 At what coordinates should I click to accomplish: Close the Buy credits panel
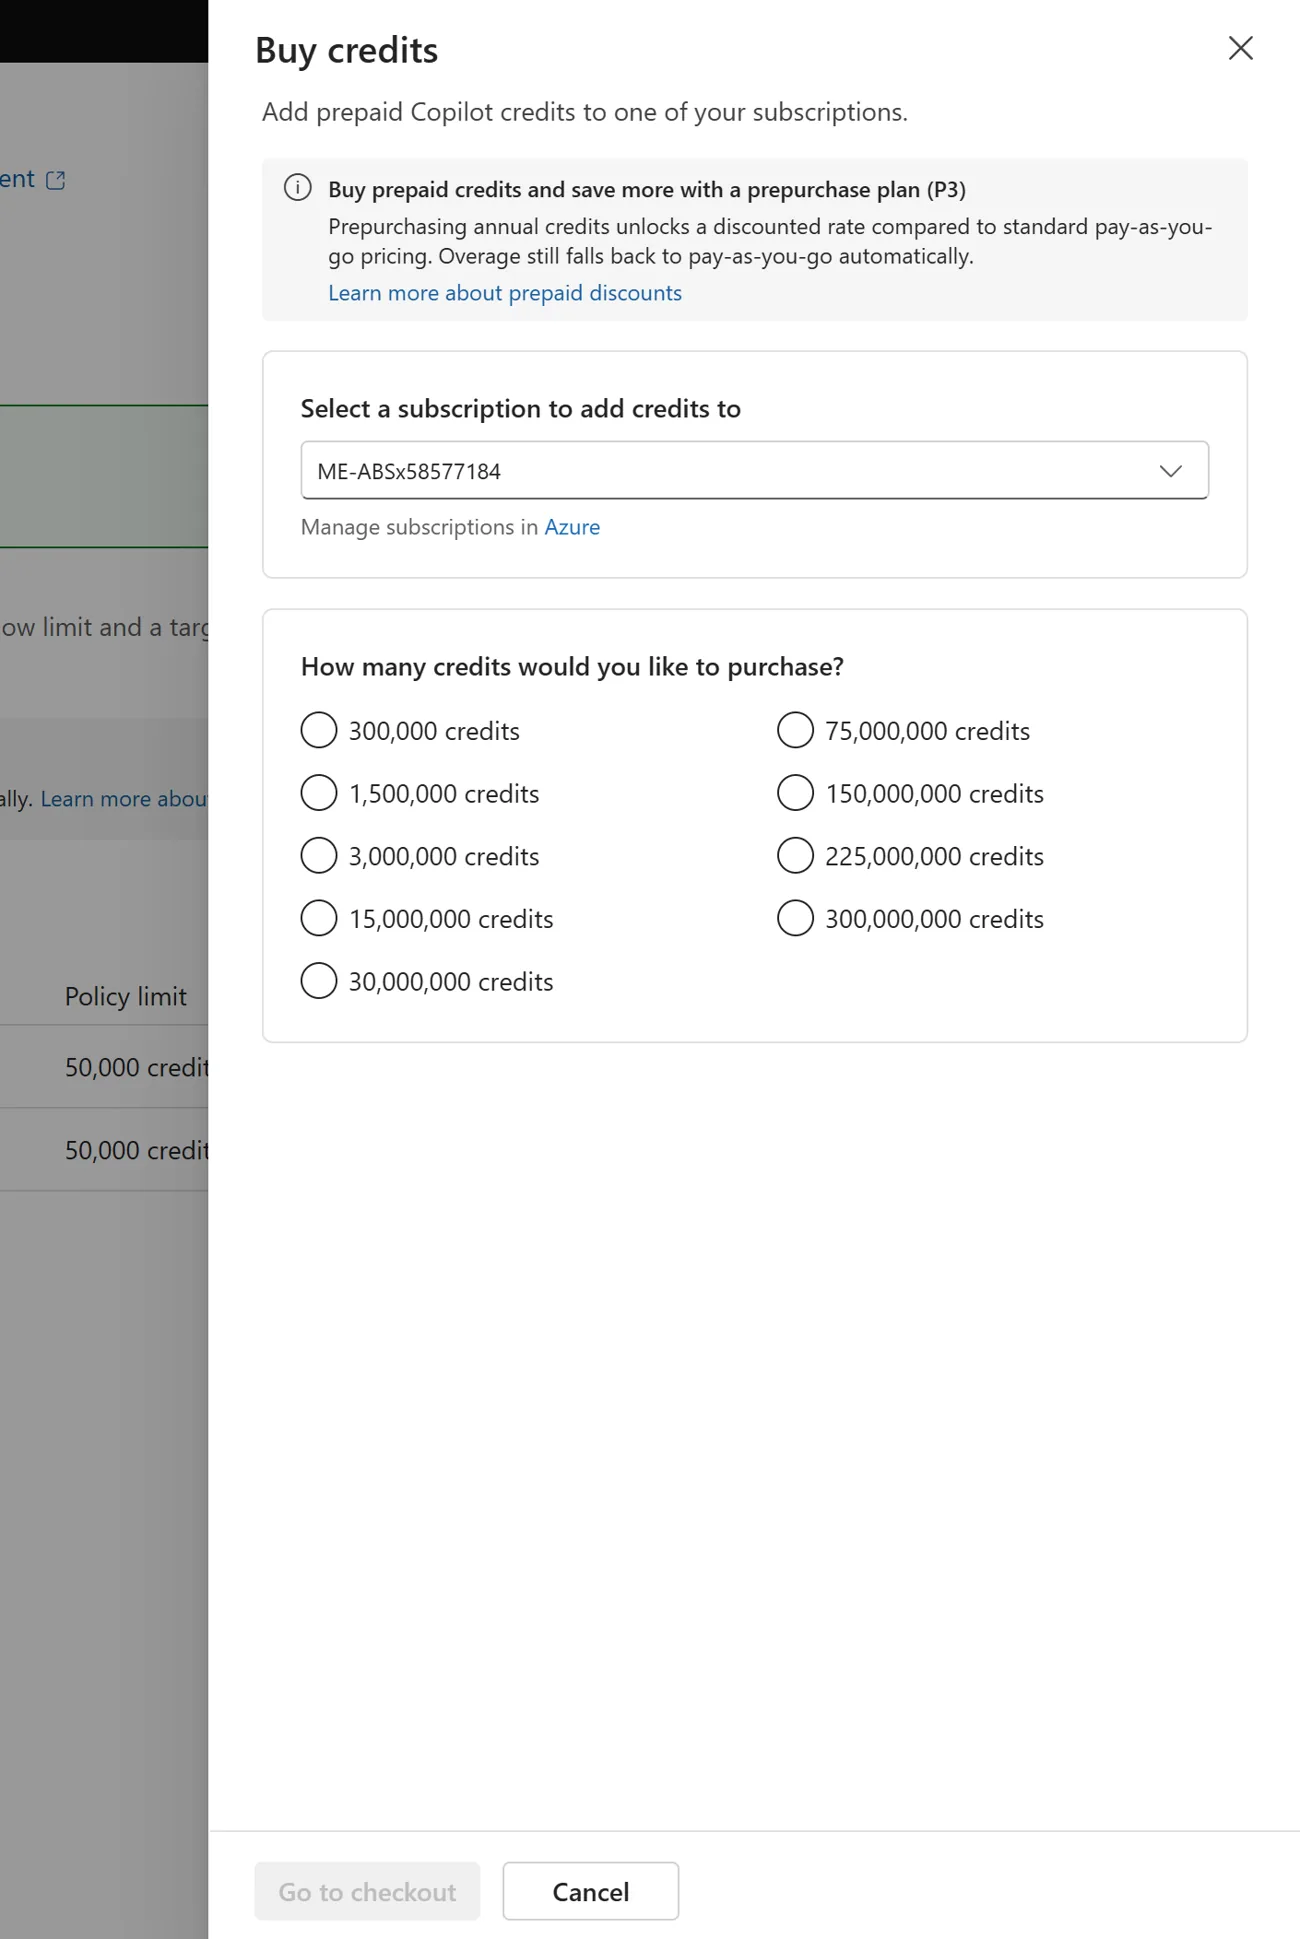(x=1240, y=48)
